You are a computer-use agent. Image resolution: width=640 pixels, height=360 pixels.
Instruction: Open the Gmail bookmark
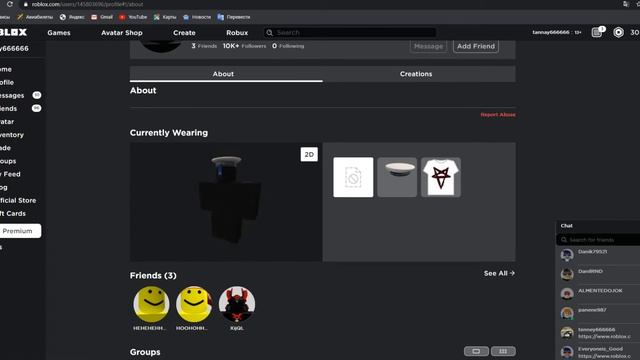[x=102, y=17]
